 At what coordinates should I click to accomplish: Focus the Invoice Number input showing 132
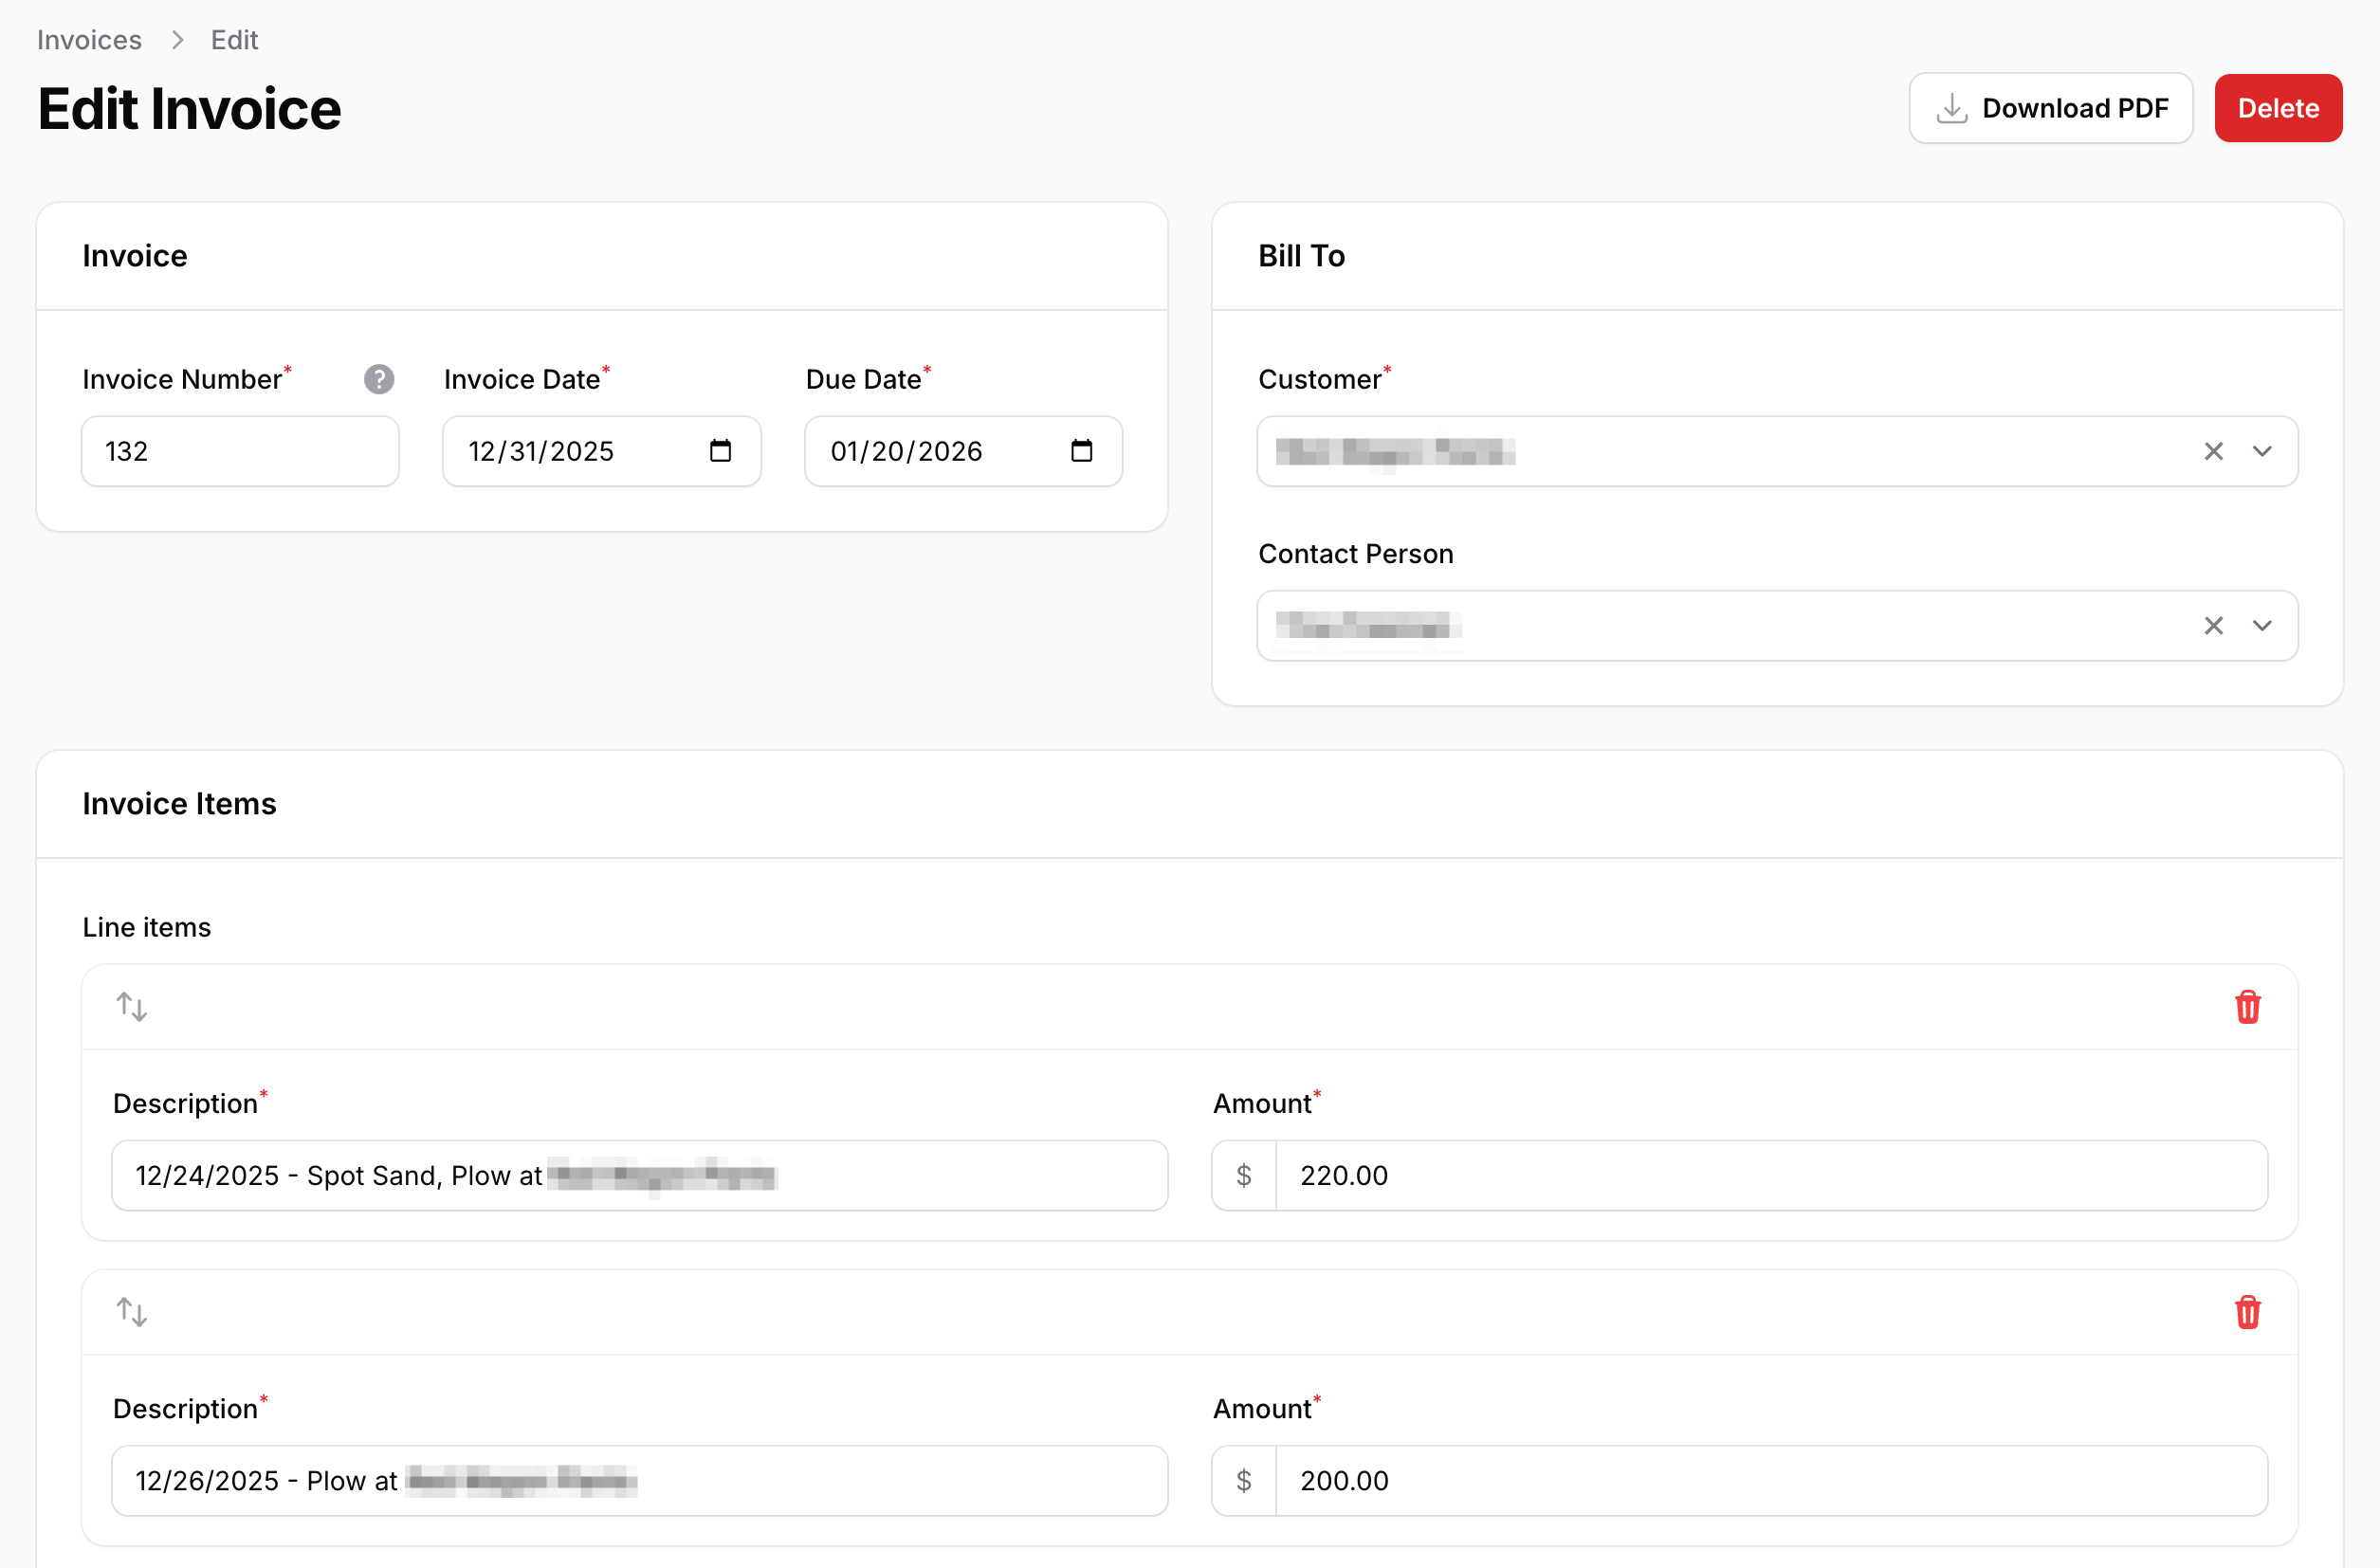(x=240, y=451)
